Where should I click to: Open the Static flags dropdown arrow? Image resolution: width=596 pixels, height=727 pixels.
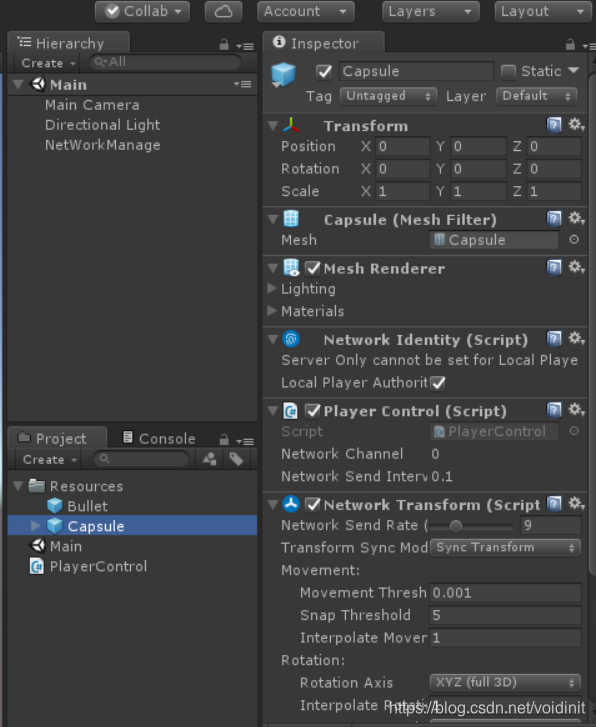coord(574,70)
